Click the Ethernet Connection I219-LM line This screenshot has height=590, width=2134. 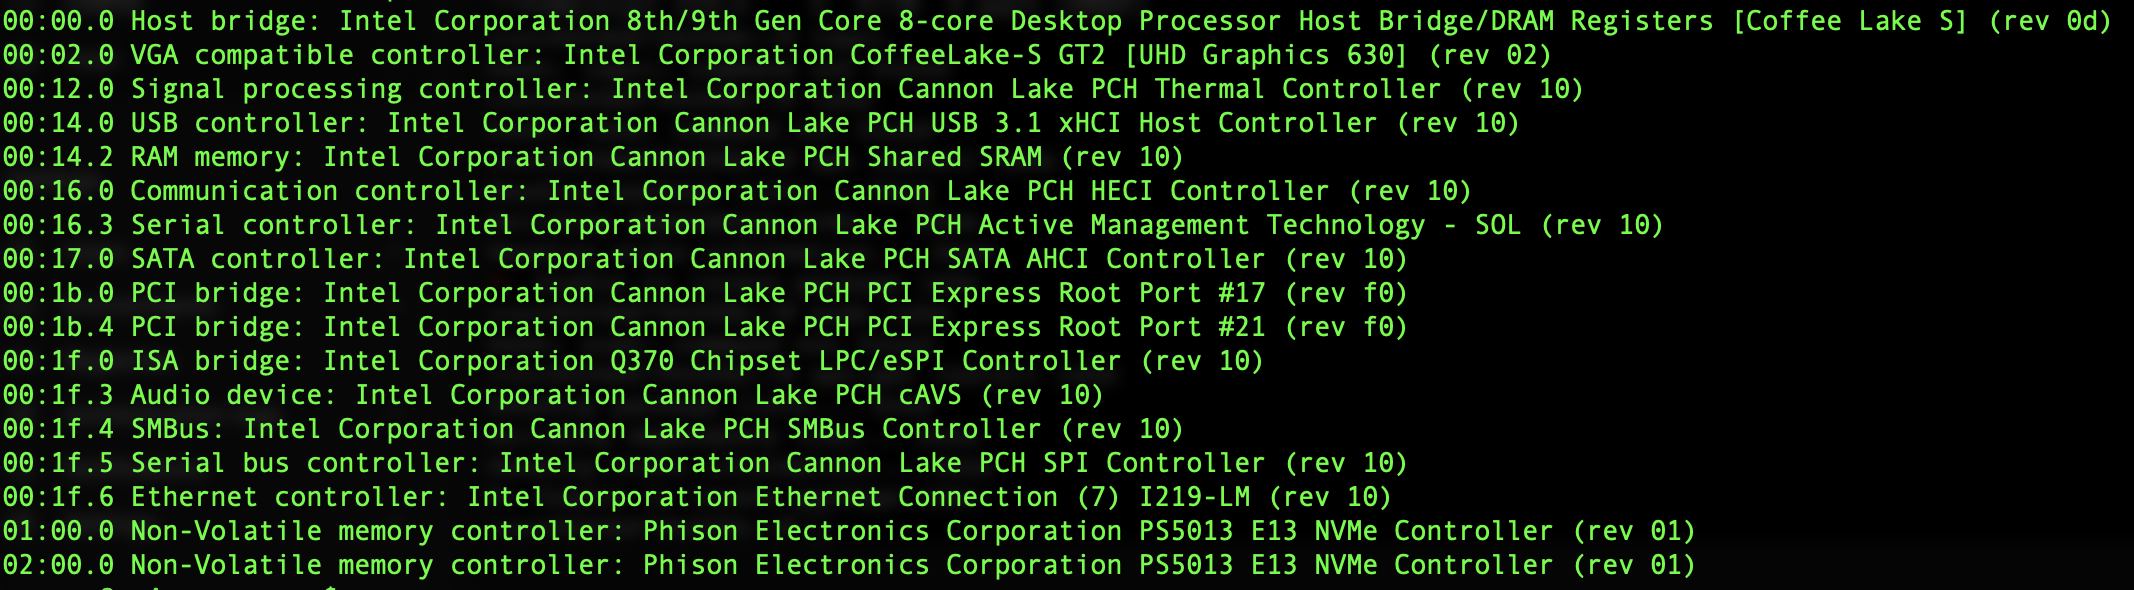point(696,497)
